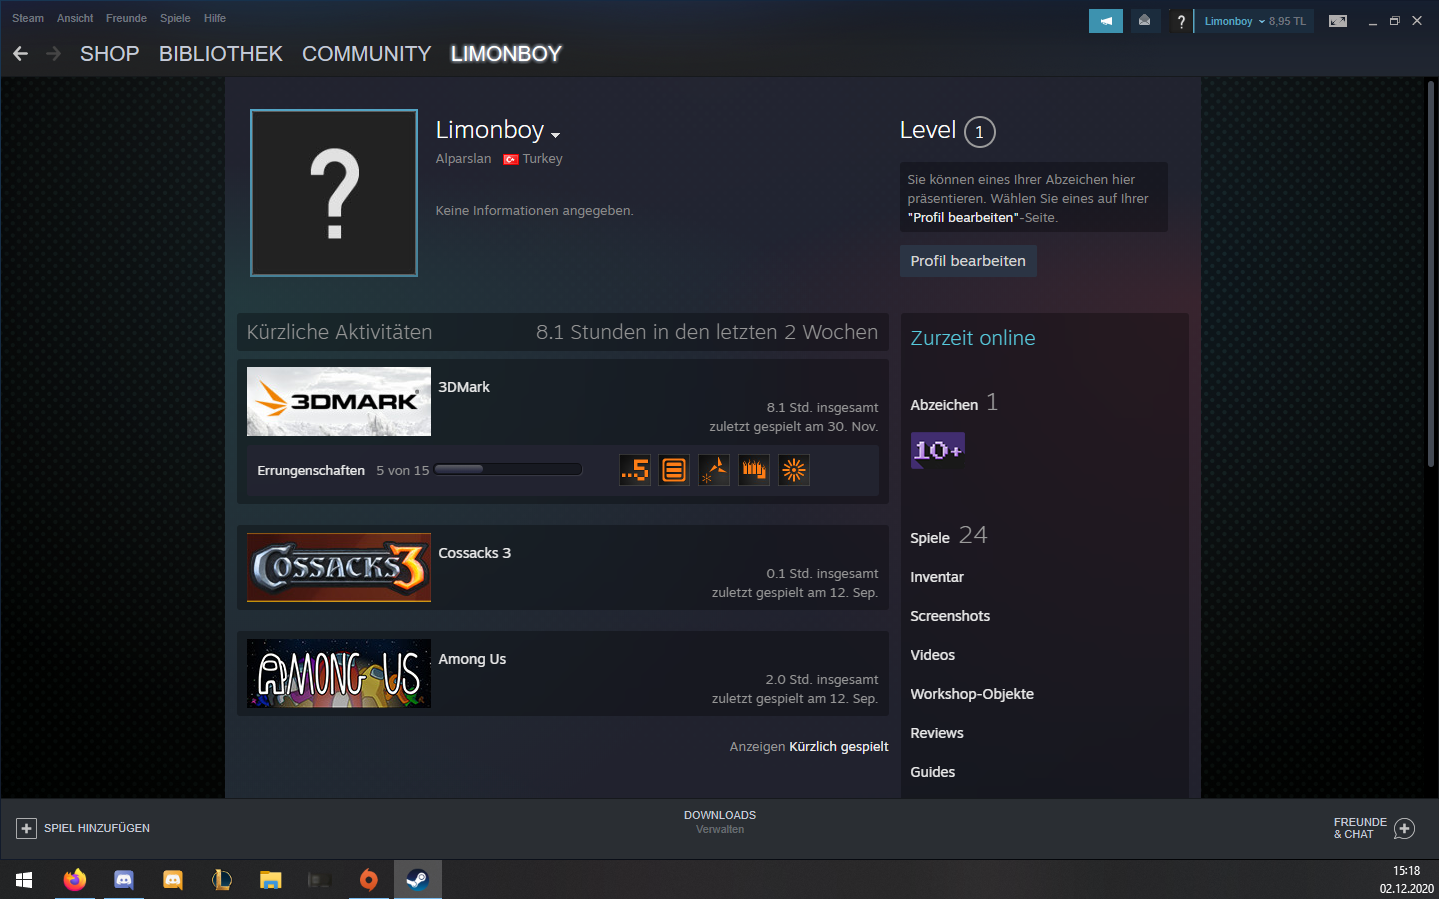
Task: Open the LIMONBOY tab
Action: [506, 54]
